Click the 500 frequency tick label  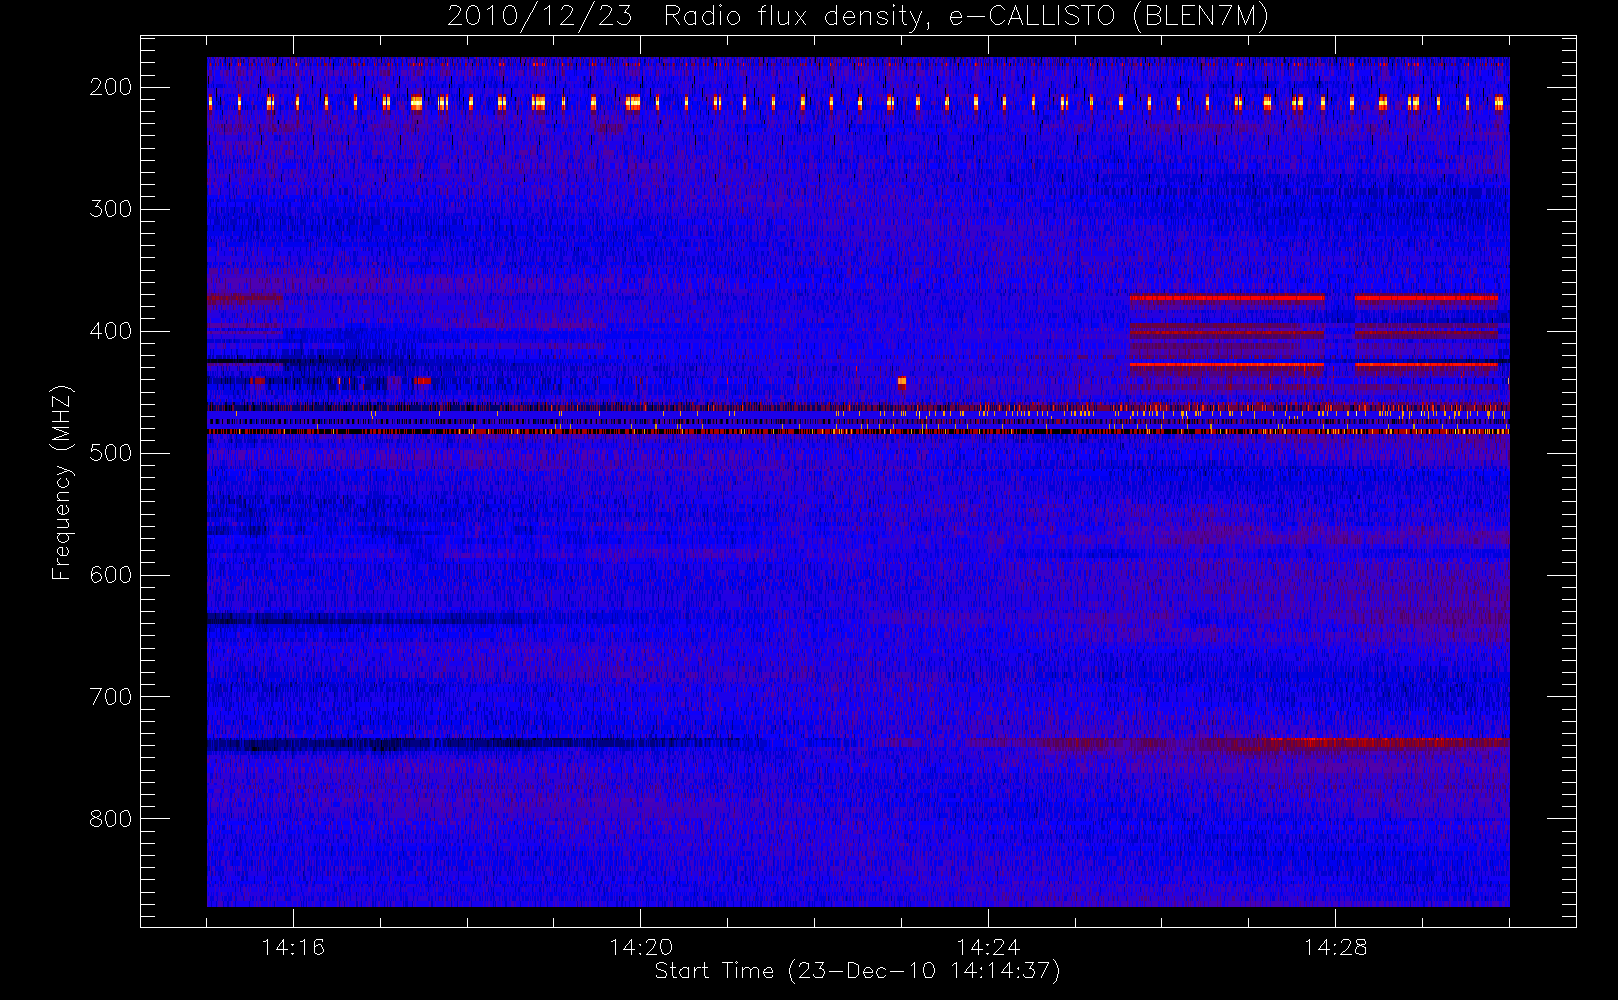110,453
